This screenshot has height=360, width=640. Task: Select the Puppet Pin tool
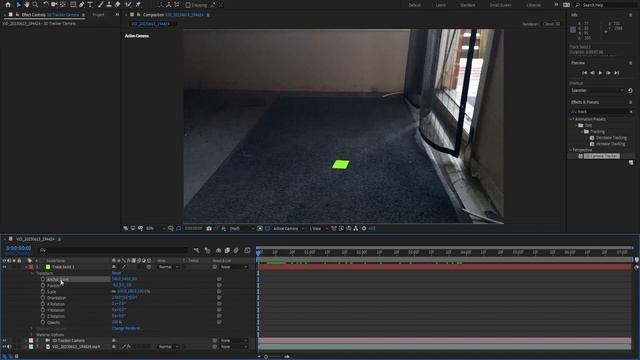pos(138,4)
